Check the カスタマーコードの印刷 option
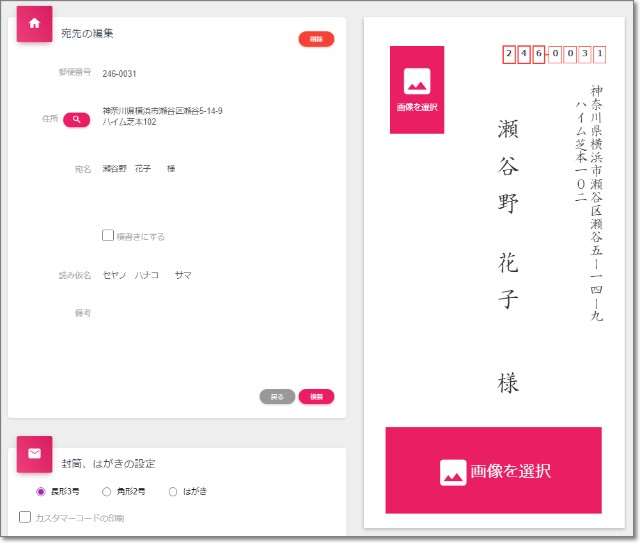Image resolution: width=640 pixels, height=543 pixels. (x=26, y=517)
